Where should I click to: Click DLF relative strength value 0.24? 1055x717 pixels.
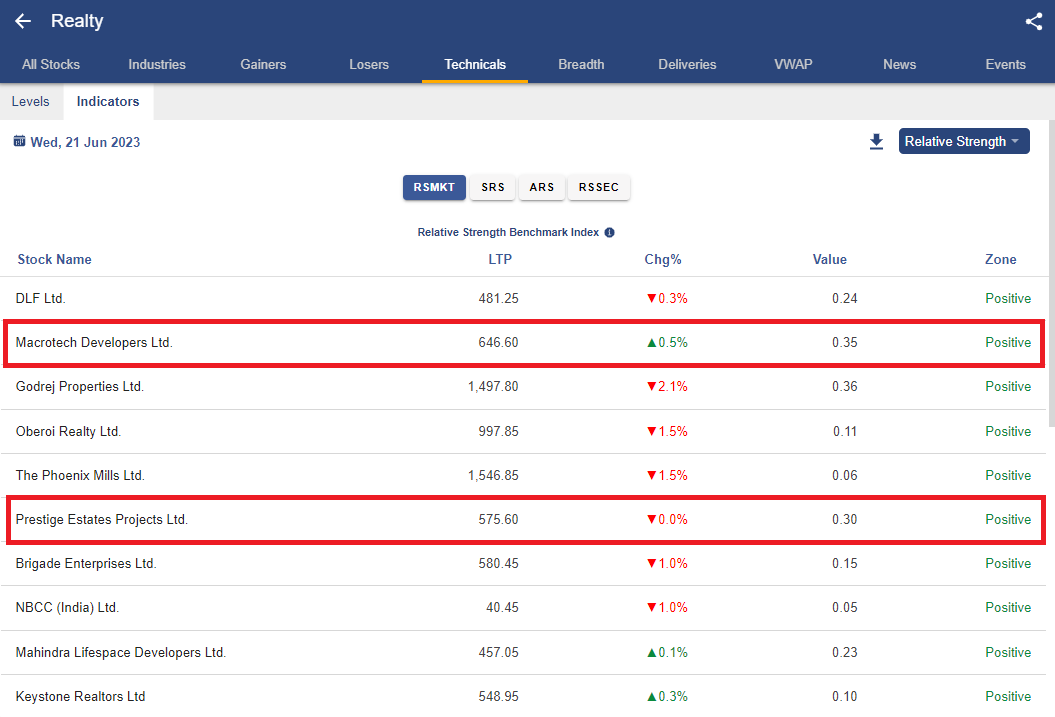pos(844,299)
